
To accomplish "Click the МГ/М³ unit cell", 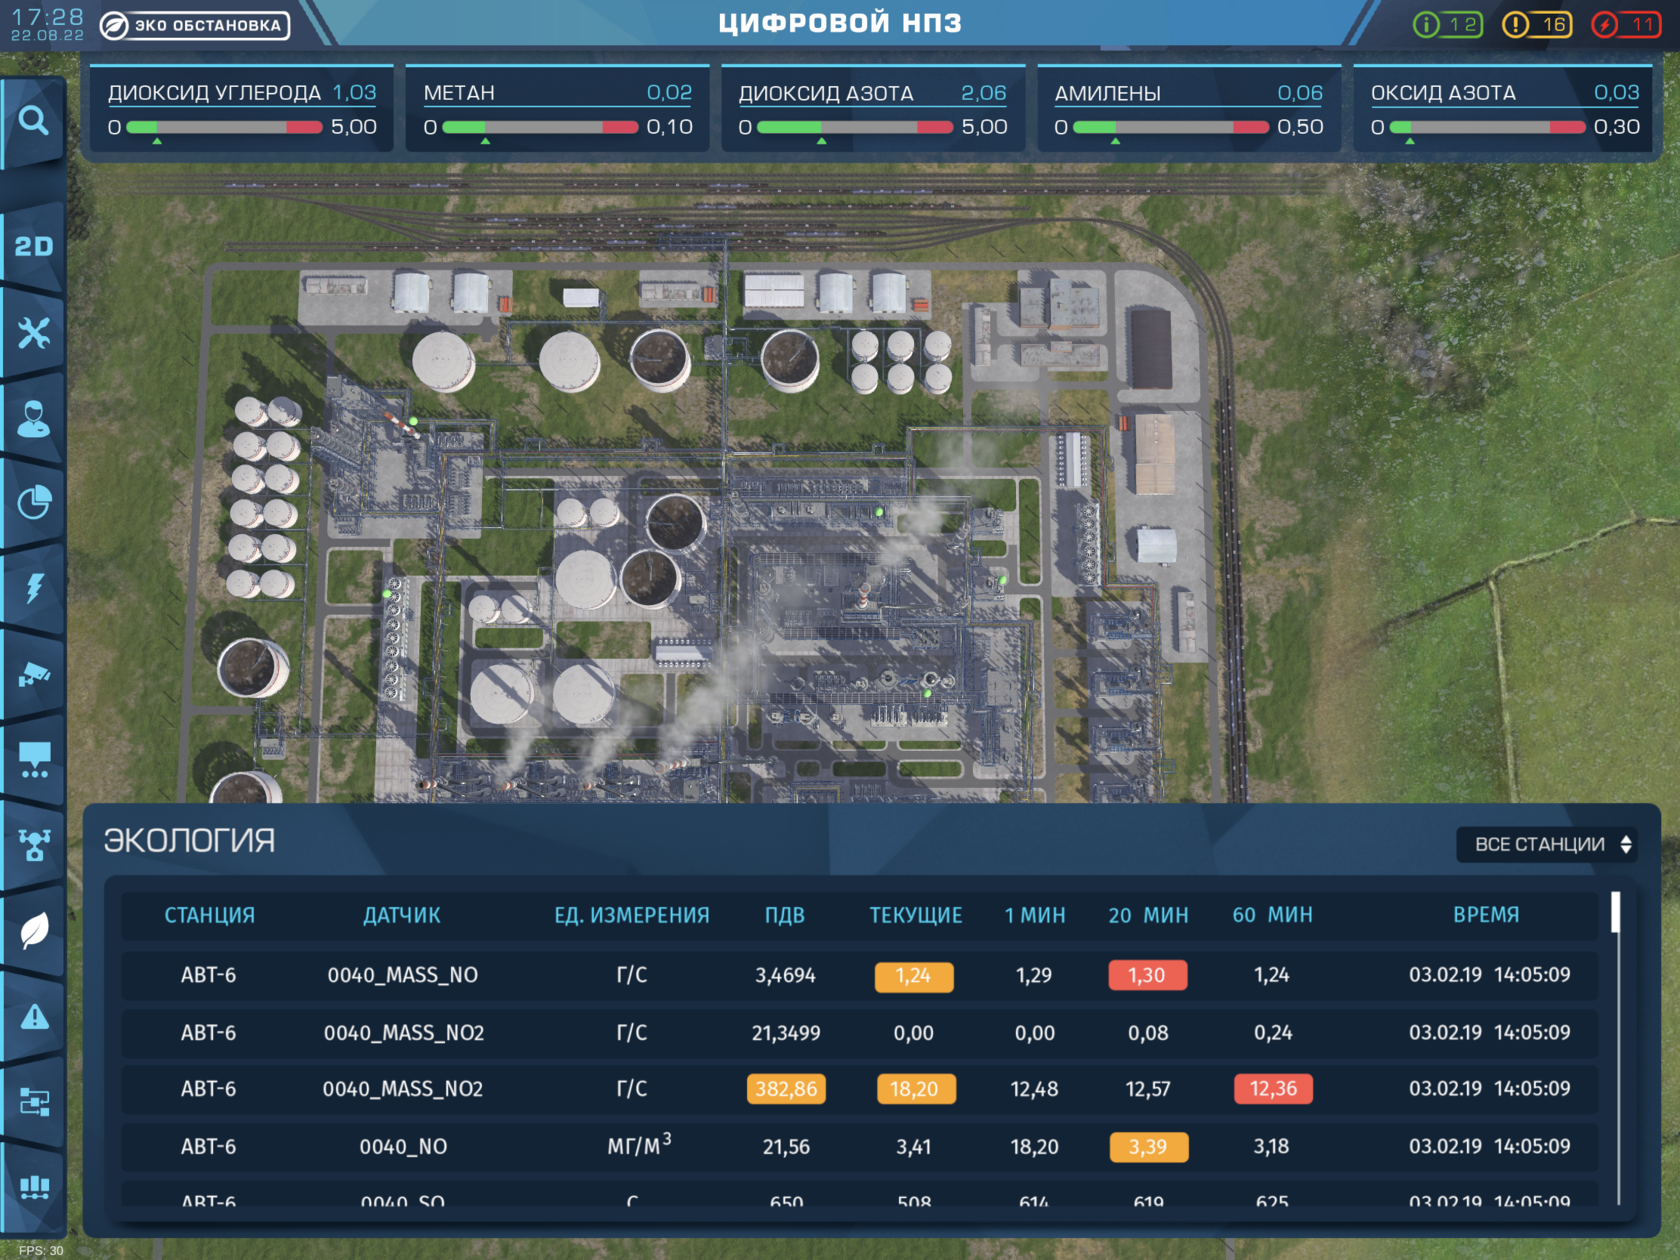I will (x=639, y=1145).
